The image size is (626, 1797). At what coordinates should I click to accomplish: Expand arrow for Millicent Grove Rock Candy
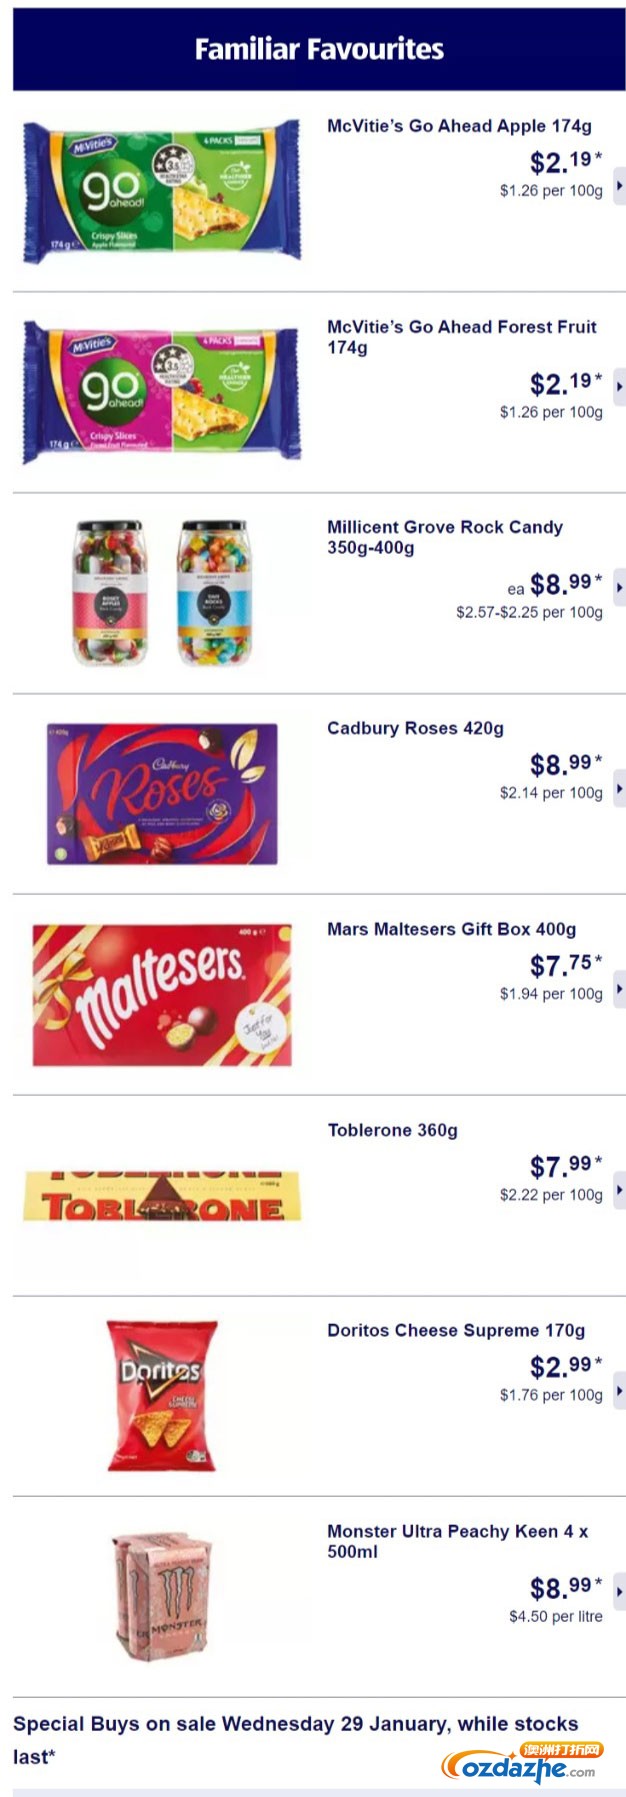(619, 588)
